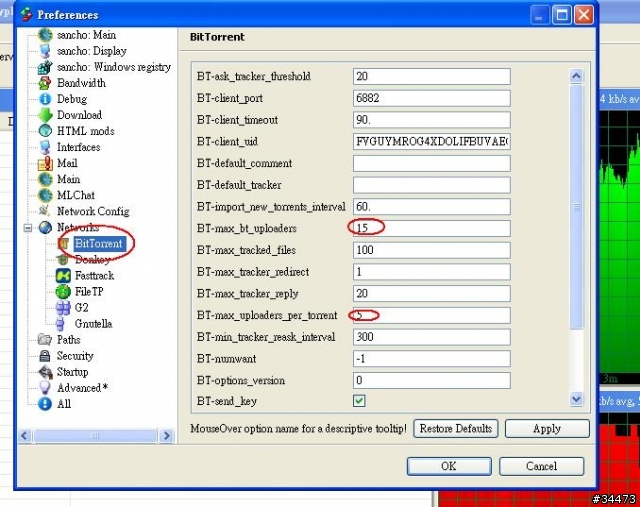
Task: Click the Apply button
Action: coord(547,429)
